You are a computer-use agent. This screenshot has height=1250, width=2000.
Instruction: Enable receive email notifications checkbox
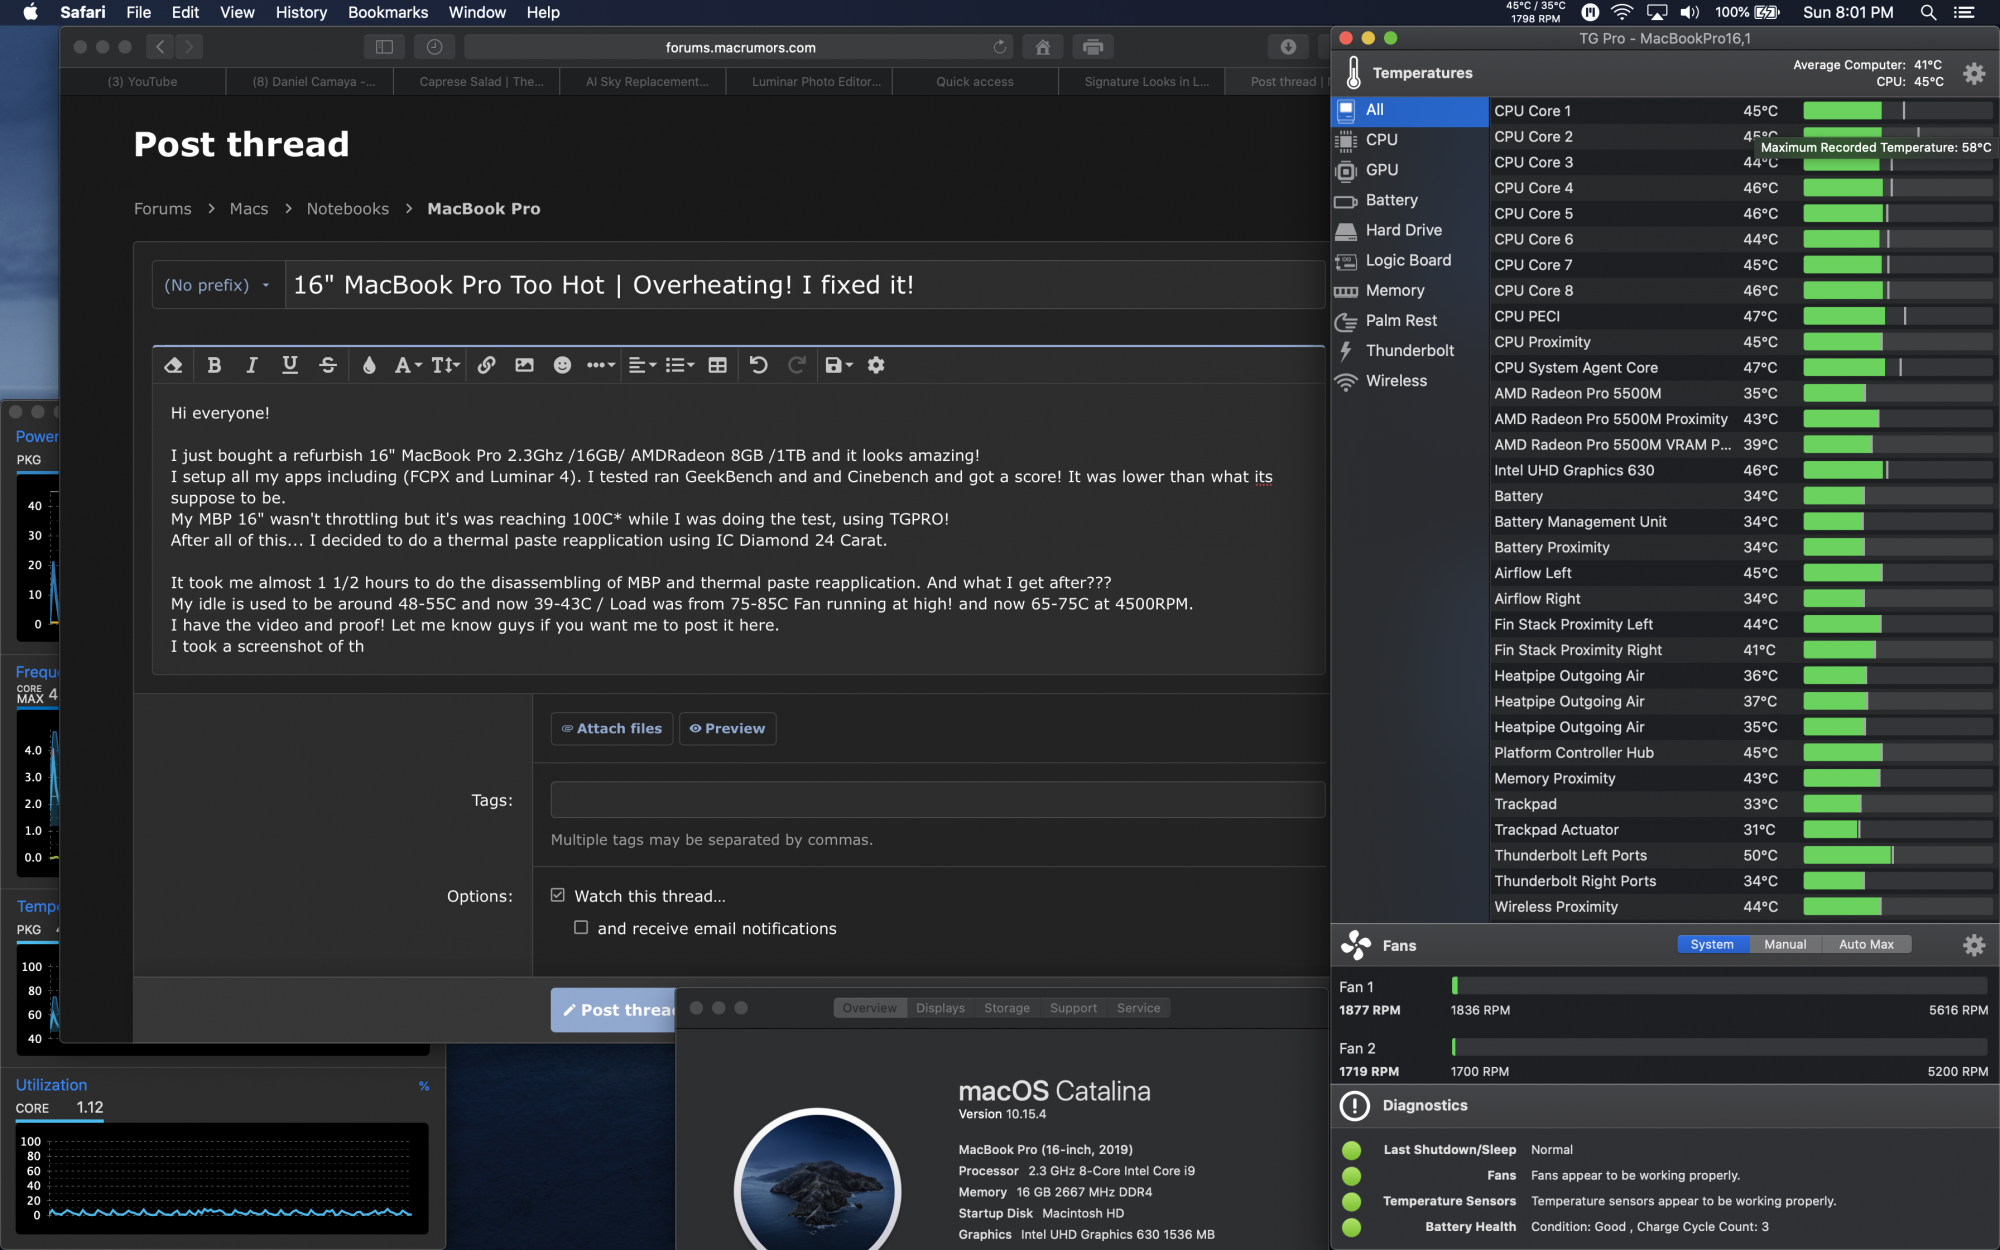[x=581, y=927]
